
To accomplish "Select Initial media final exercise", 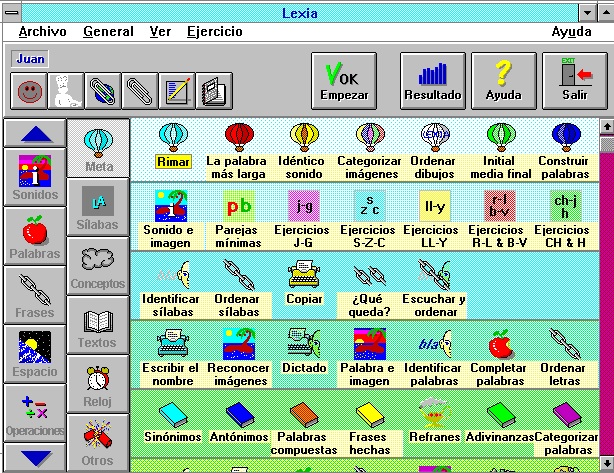I will coord(500,151).
